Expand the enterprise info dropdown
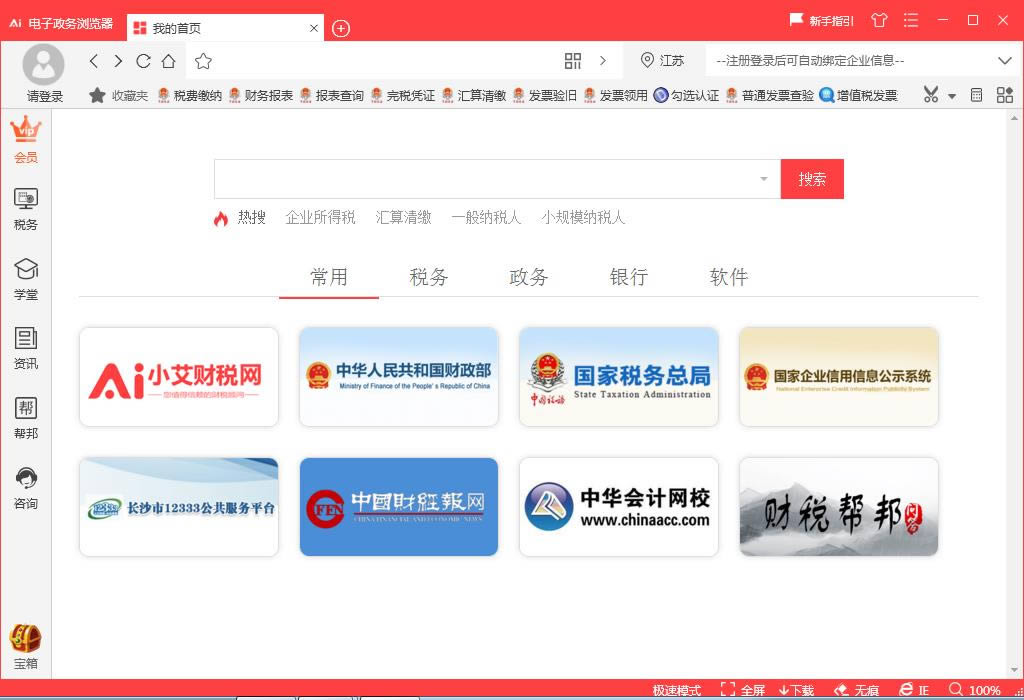This screenshot has width=1024, height=700. pos(1004,61)
